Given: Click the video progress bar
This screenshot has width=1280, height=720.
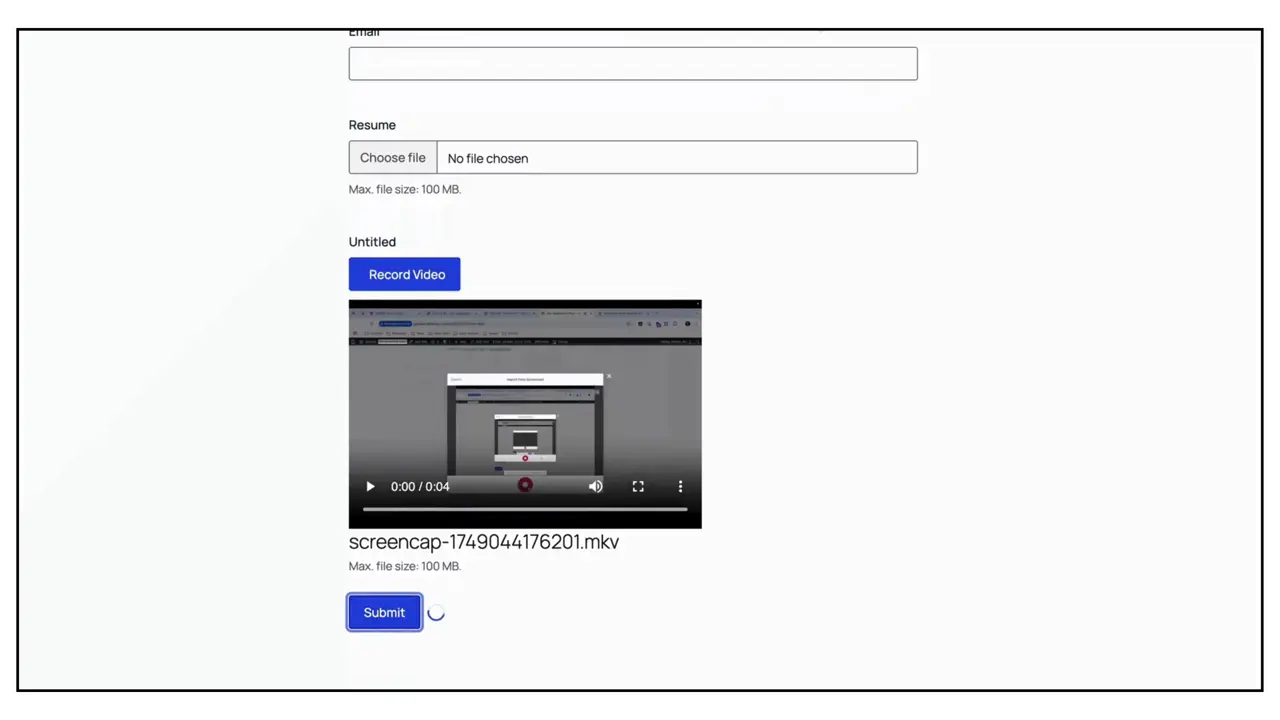Looking at the screenshot, I should (x=525, y=510).
